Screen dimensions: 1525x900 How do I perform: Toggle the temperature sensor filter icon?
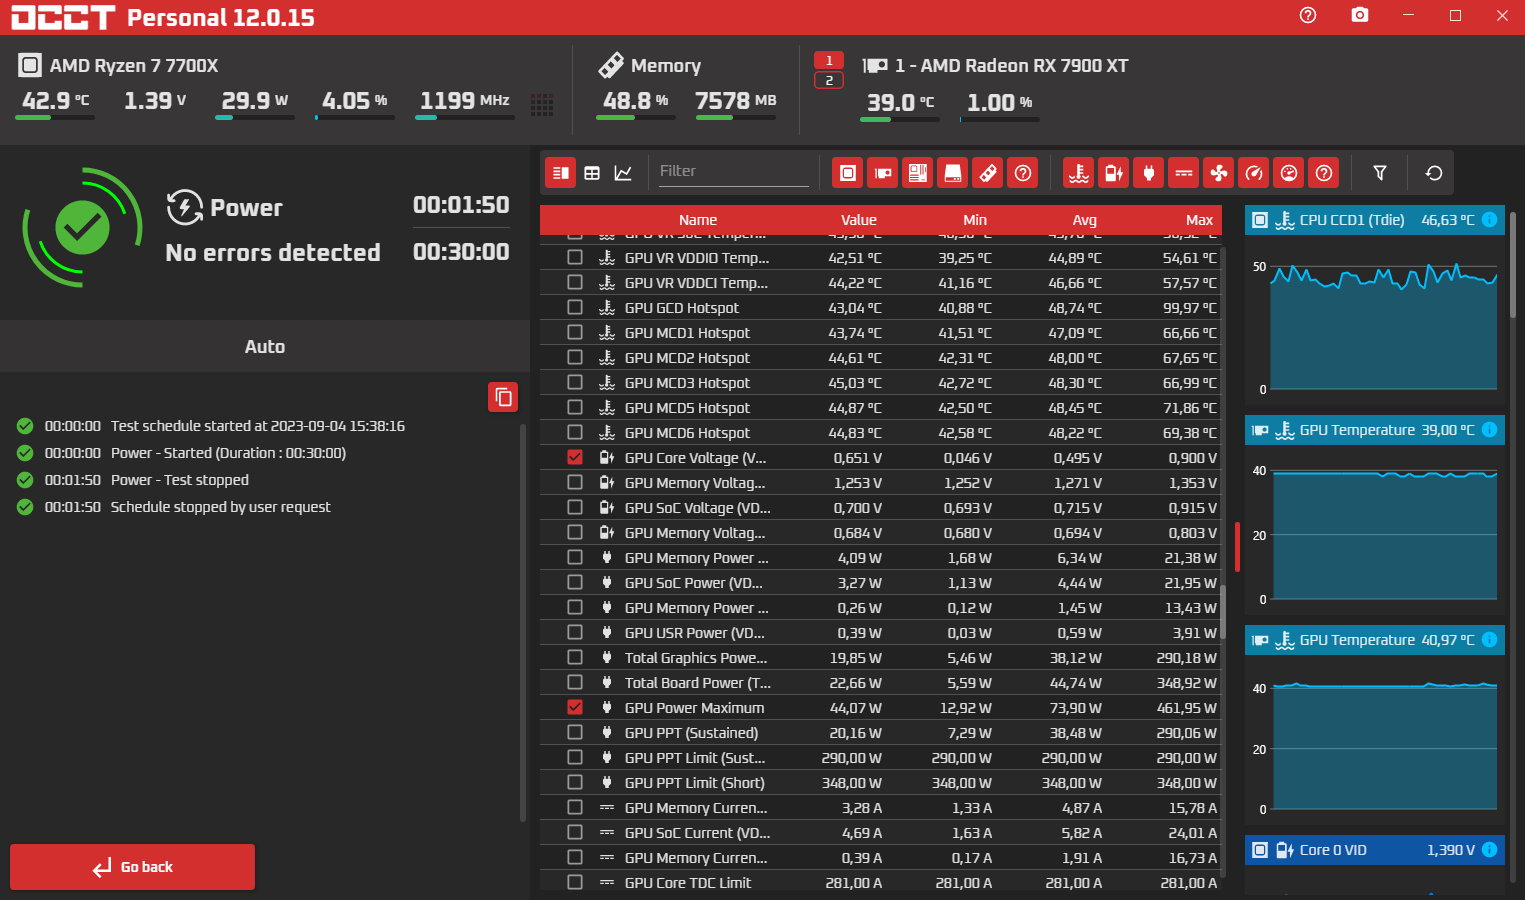tap(1078, 173)
